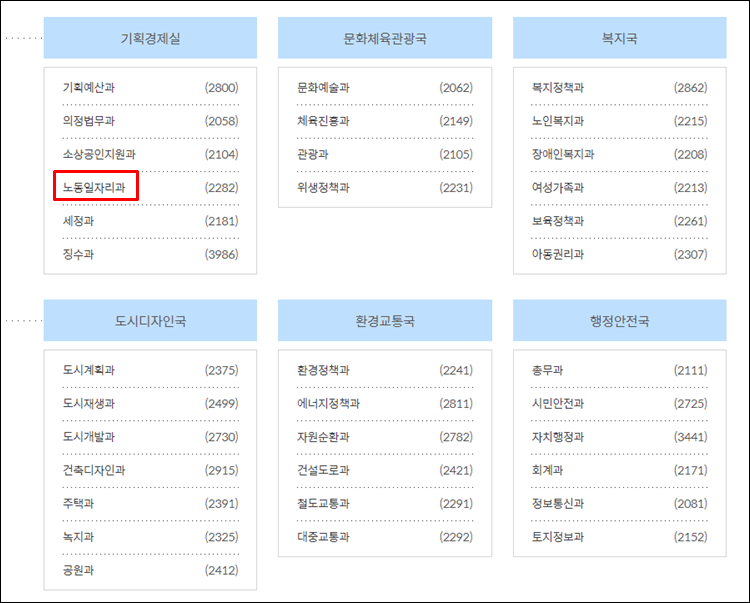Open the 문화체육관광국 department header
This screenshot has height=603, width=750.
385,38
